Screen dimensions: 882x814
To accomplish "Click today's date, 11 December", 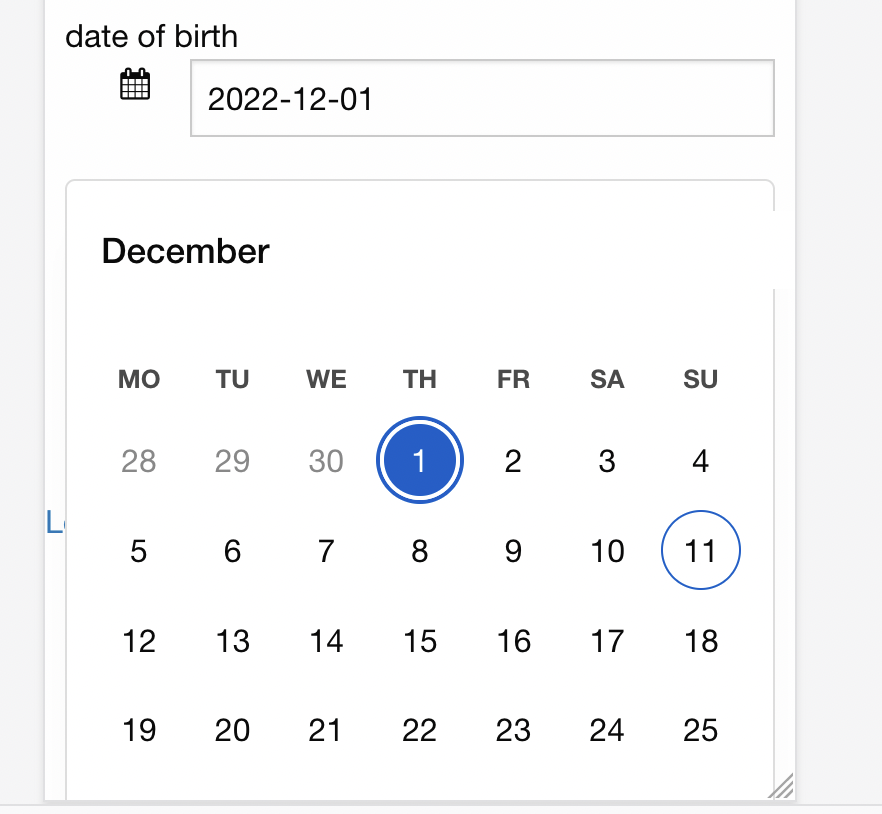I will click(700, 550).
